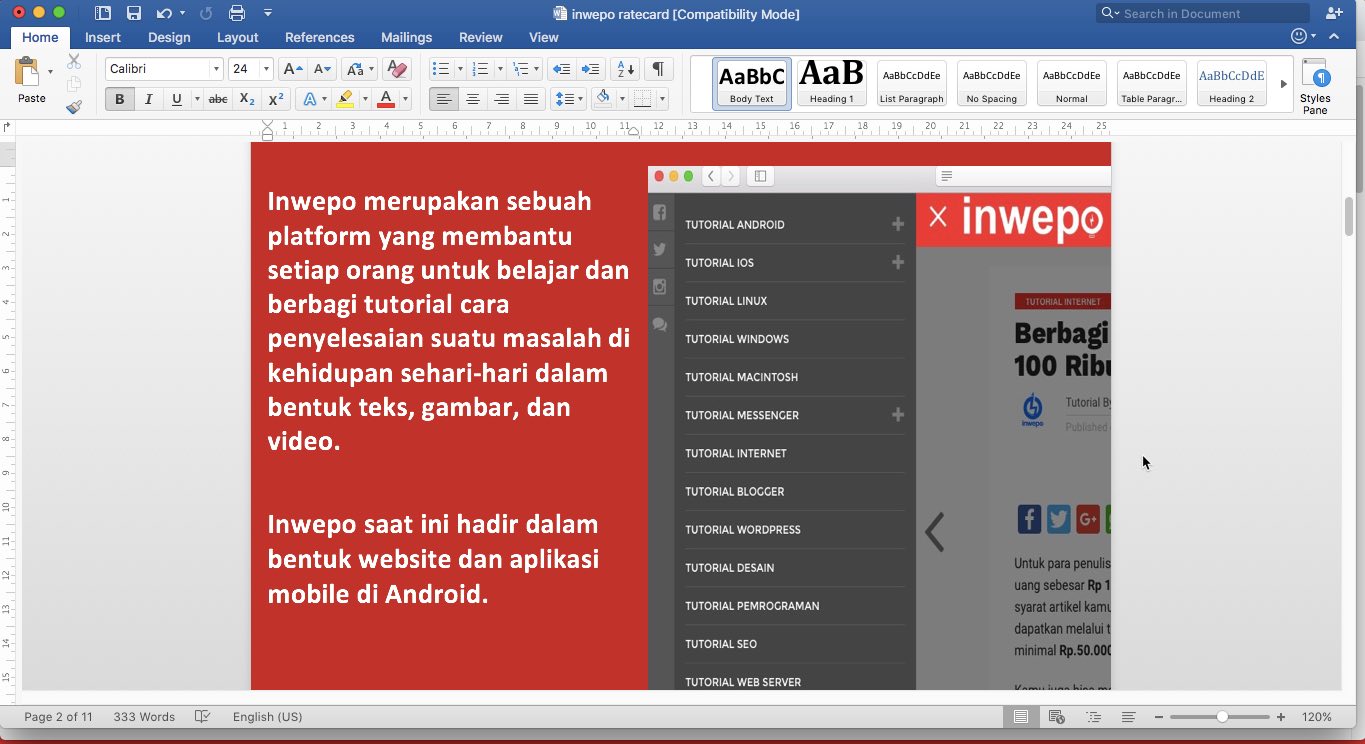The height and width of the screenshot is (744, 1365).
Task: Share the document via the add-person icon
Action: [1333, 13]
